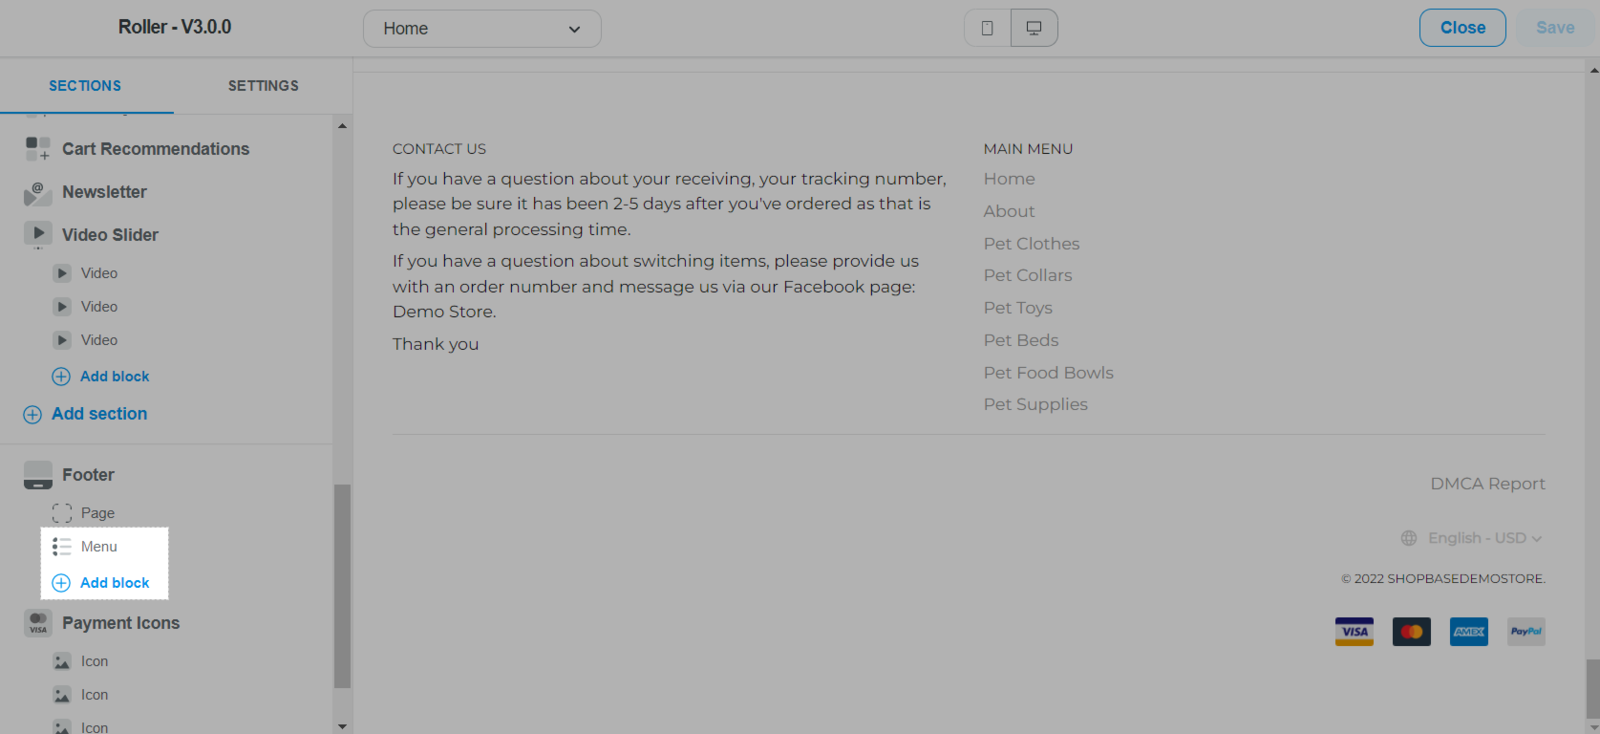Click the Mastercard payment icon in footer
The height and width of the screenshot is (734, 1600).
(x=1412, y=632)
